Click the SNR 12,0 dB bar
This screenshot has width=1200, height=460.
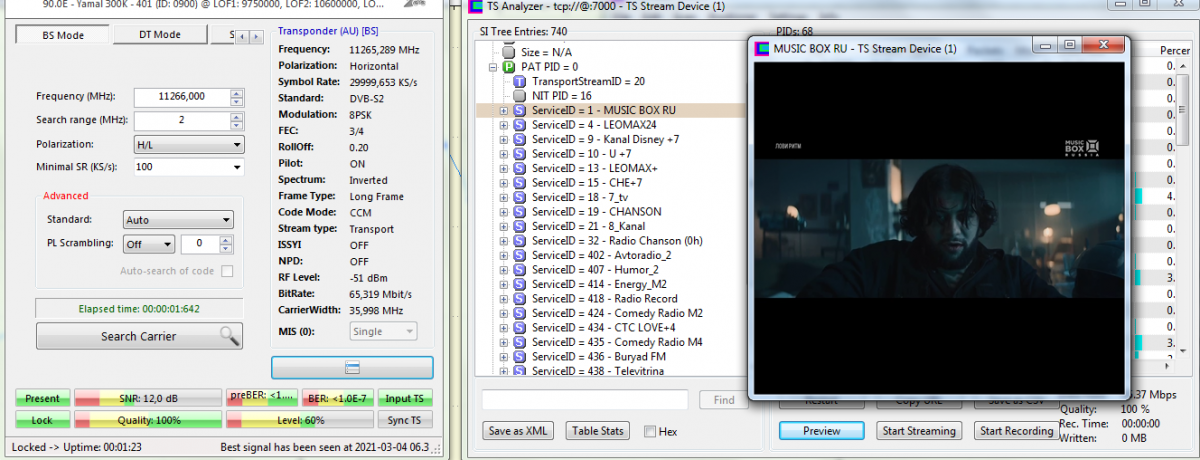147,398
